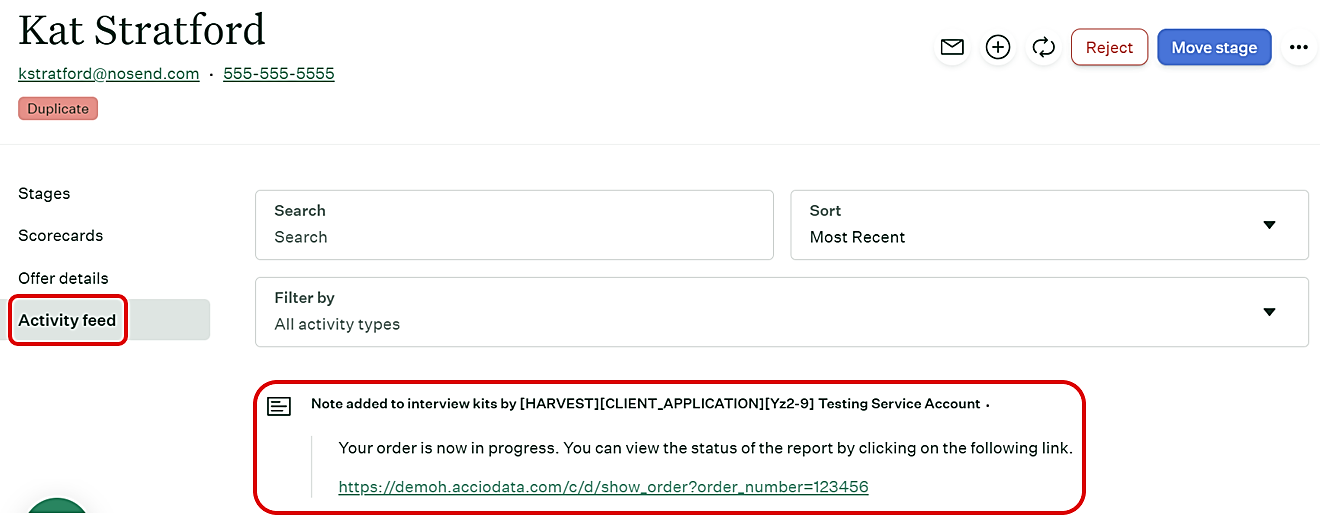The width and height of the screenshot is (1320, 521).
Task: Click the circular arrows transfer icon
Action: coord(1044,47)
